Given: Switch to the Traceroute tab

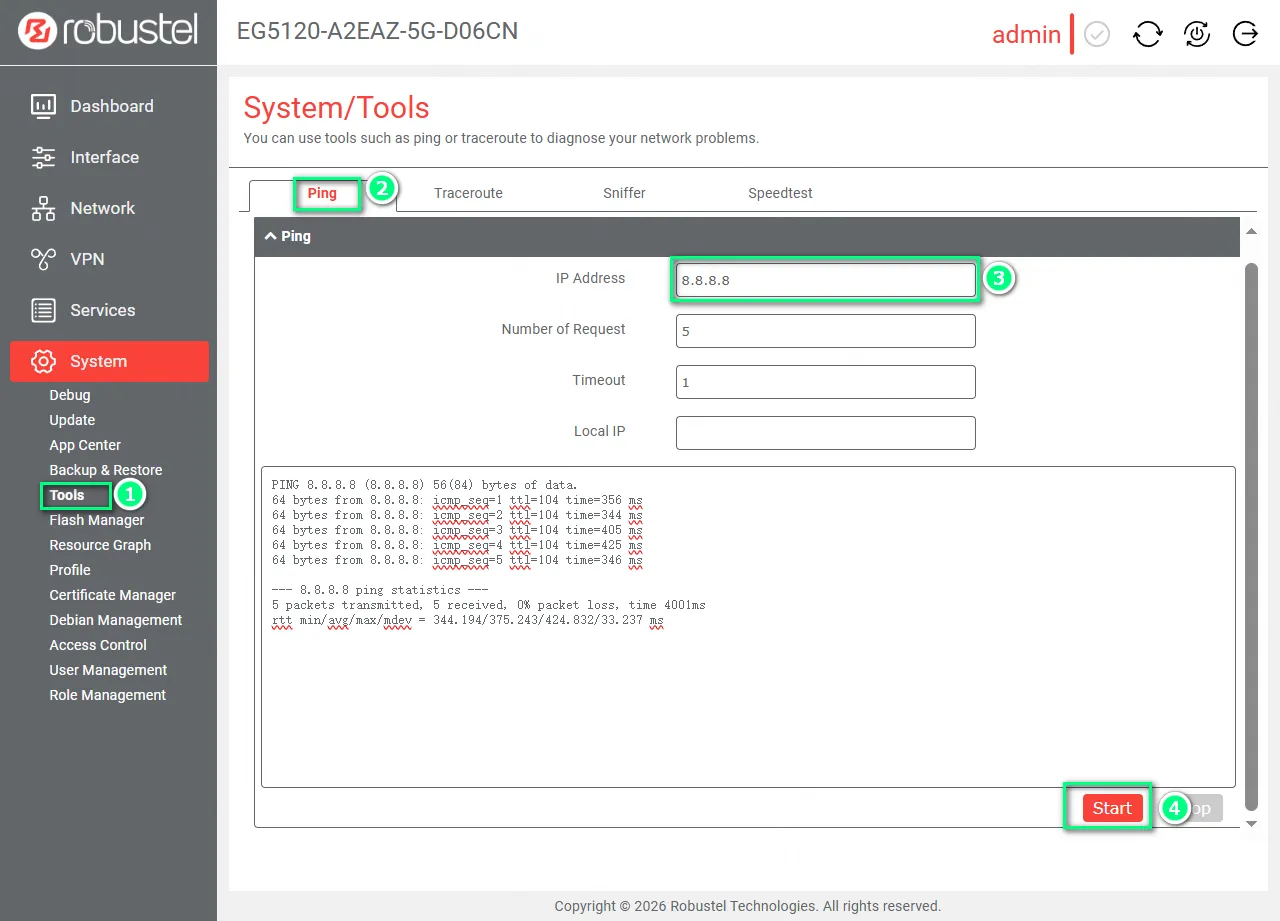Looking at the screenshot, I should coord(468,193).
